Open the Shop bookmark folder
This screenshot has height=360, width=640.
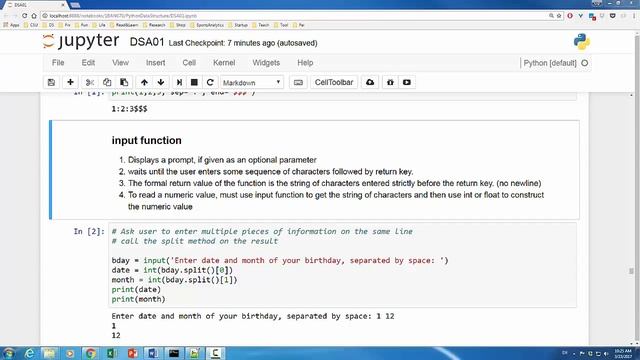pyautogui.click(x=178, y=25)
